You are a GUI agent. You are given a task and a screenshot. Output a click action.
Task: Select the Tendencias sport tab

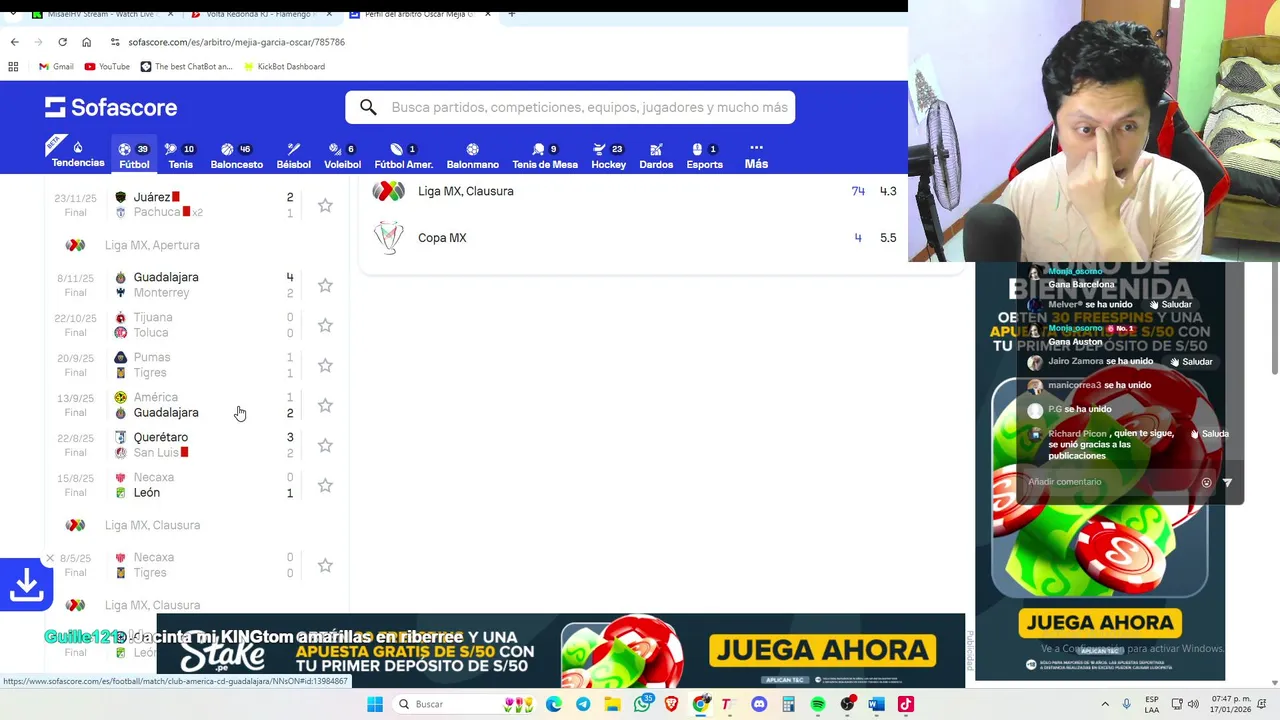point(78,154)
